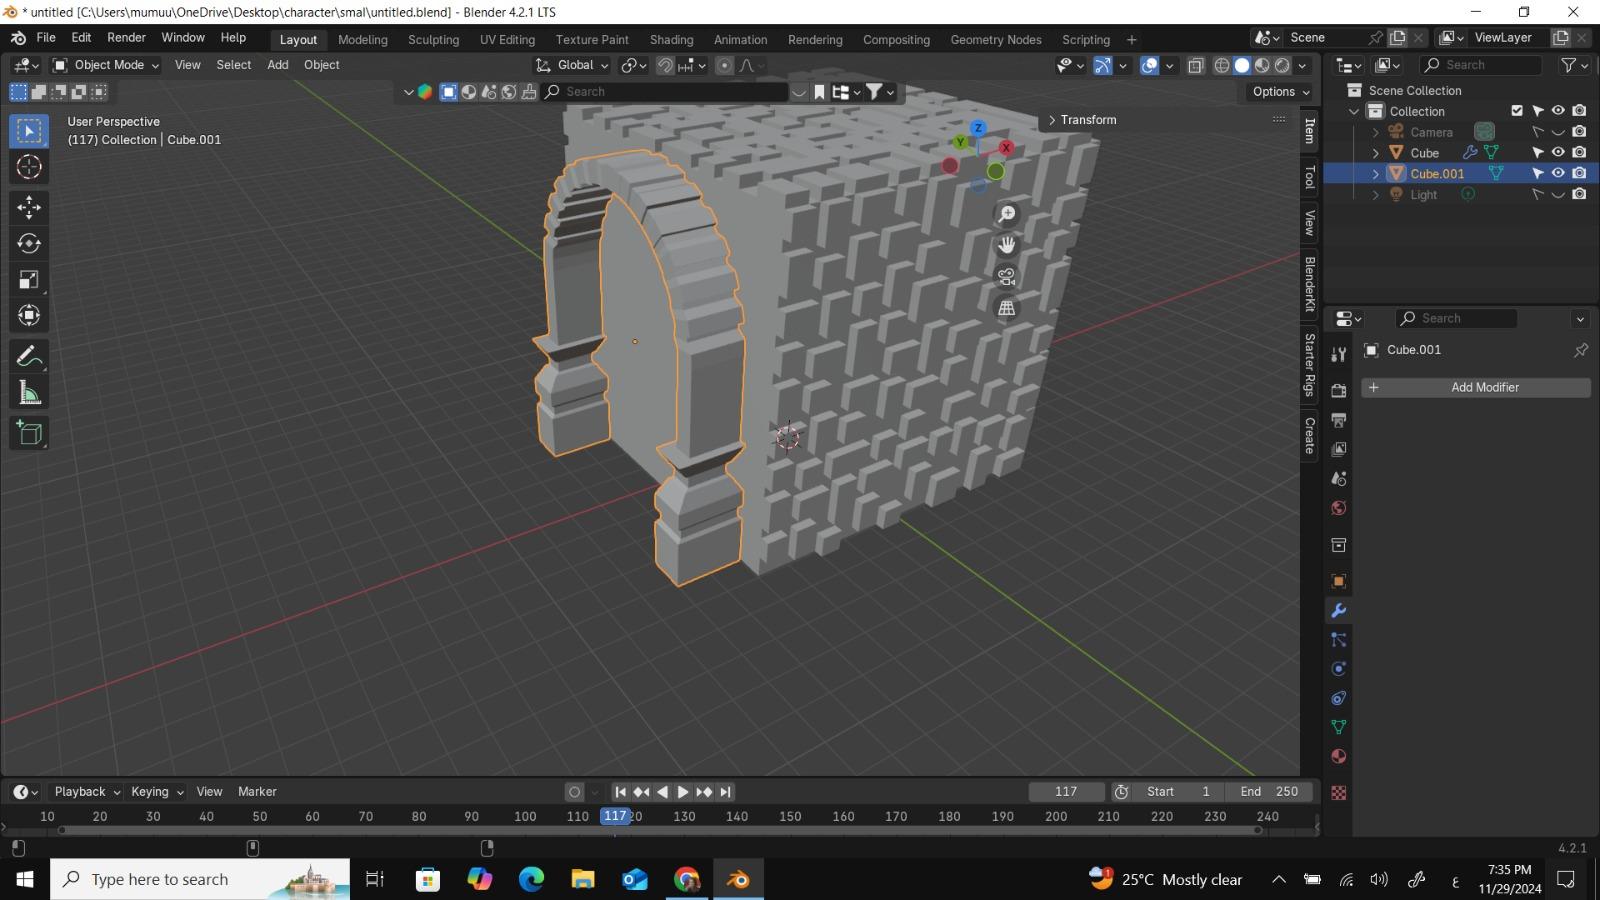The width and height of the screenshot is (1600, 900).
Task: Select the Measure tool
Action: 29,393
